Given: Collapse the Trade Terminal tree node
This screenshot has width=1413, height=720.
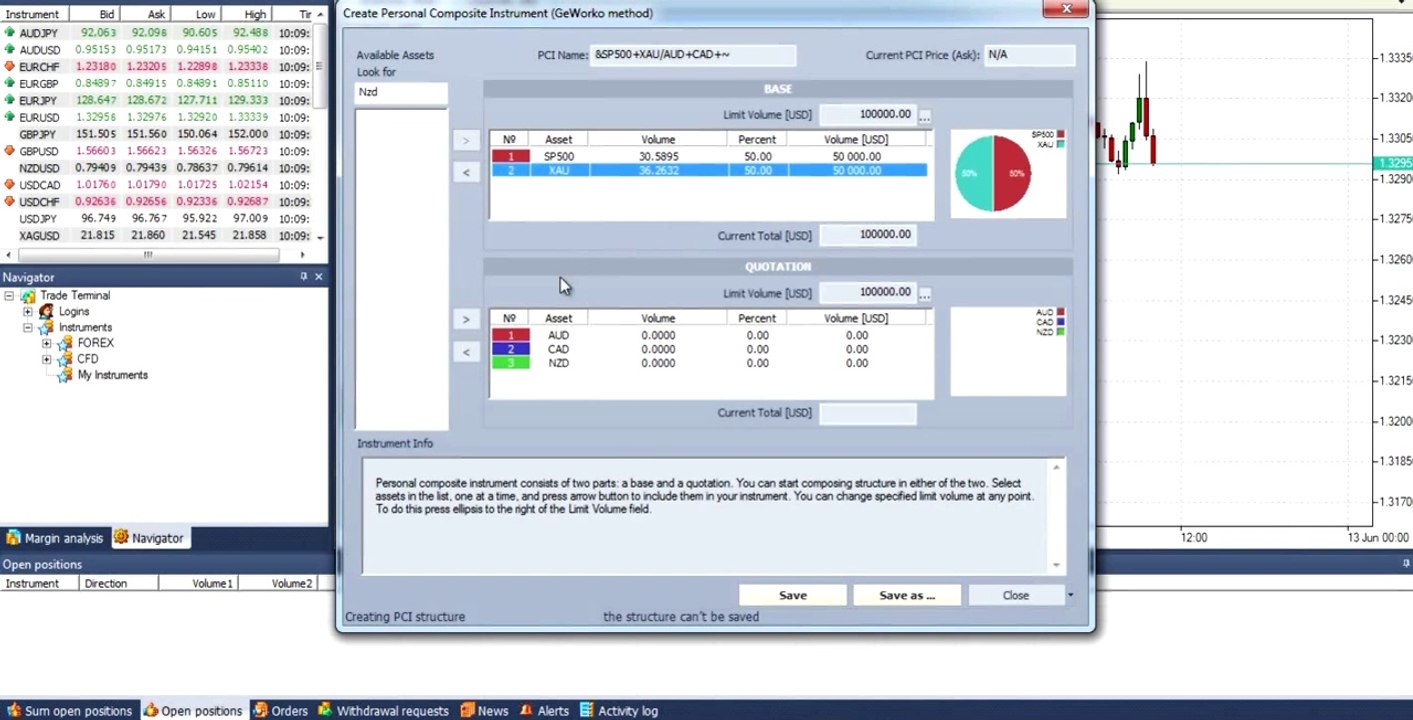Looking at the screenshot, I should point(9,296).
